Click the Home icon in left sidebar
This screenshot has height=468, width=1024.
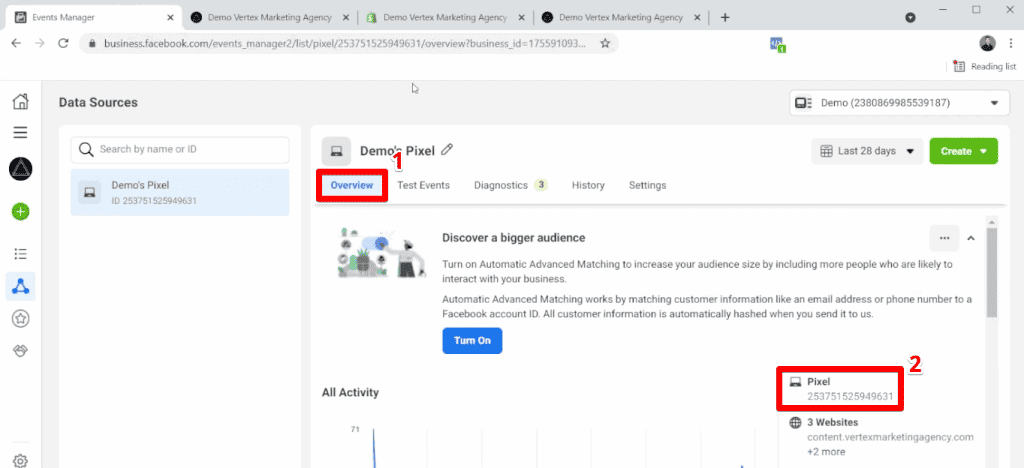pyautogui.click(x=20, y=102)
